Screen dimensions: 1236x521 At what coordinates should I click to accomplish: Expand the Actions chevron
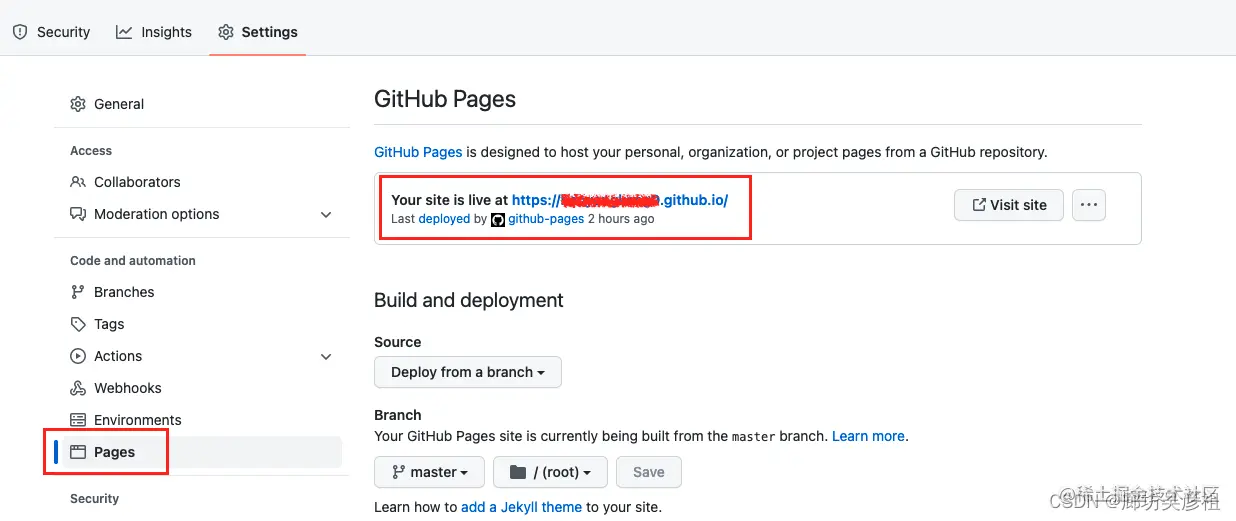(326, 356)
